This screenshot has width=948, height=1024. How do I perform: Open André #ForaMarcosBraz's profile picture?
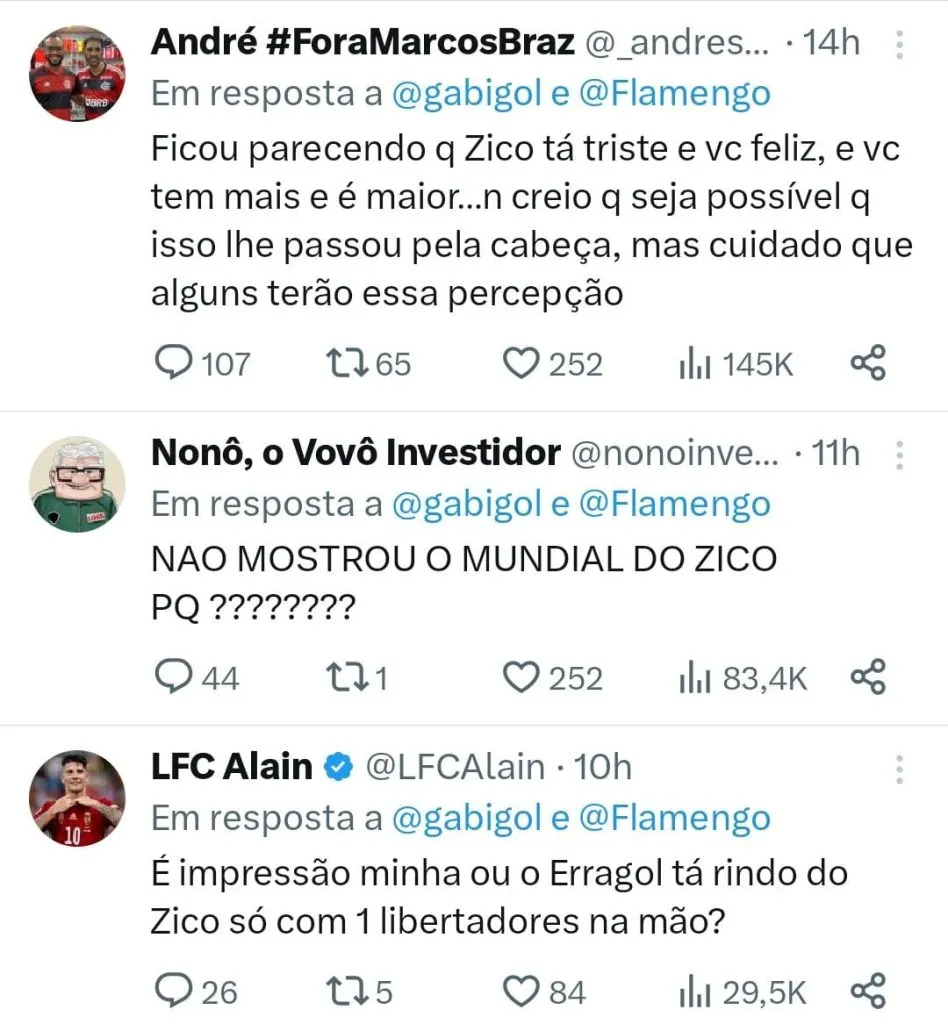(76, 73)
